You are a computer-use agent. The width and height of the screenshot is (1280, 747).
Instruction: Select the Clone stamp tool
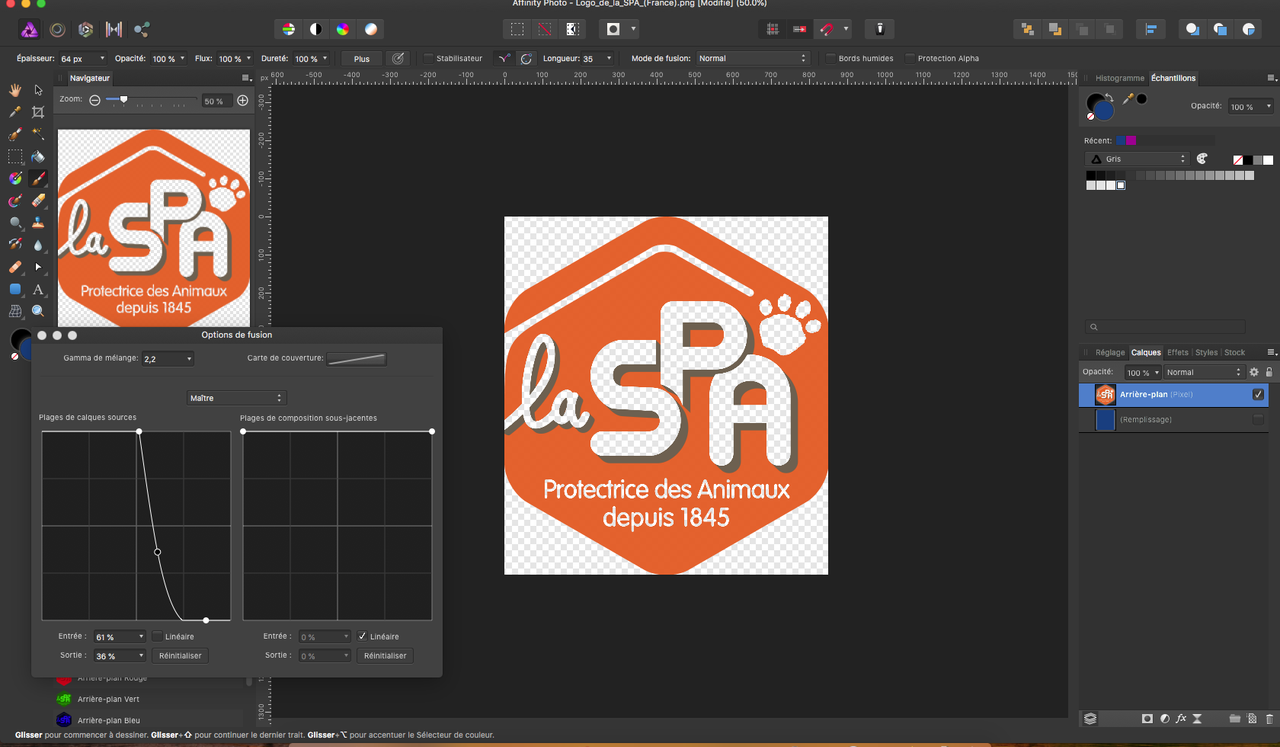(38, 223)
